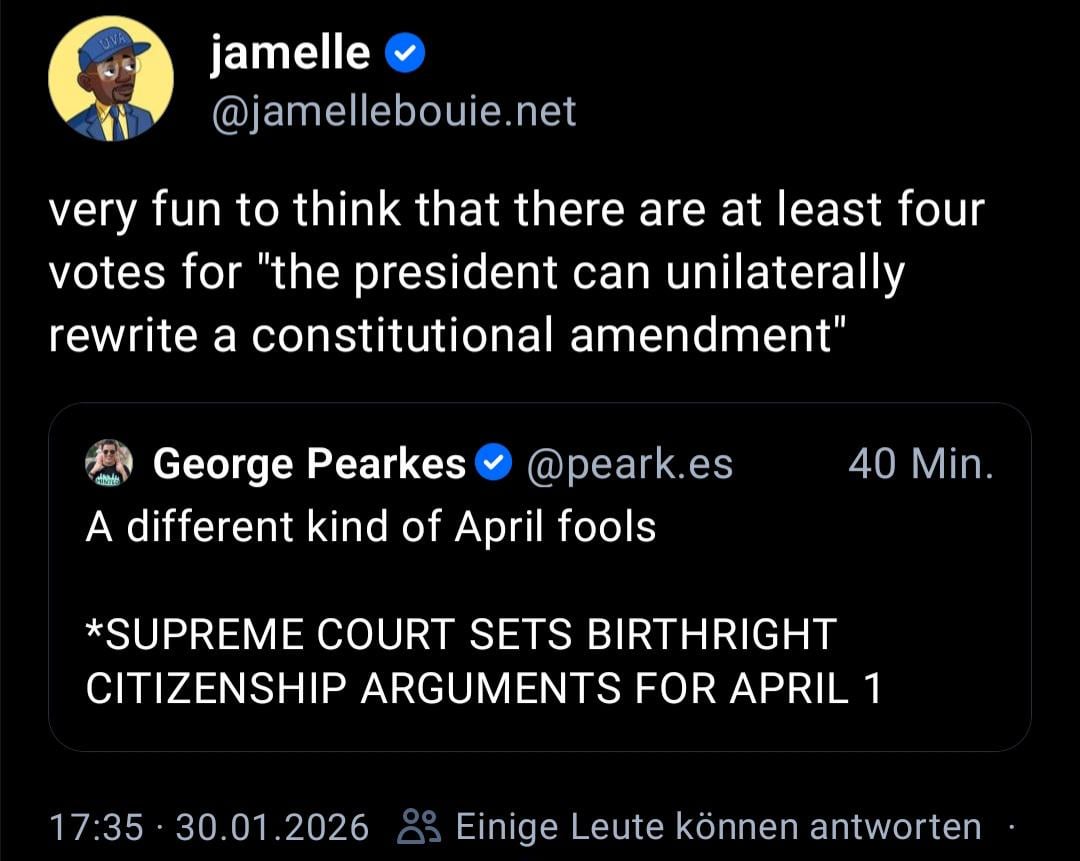This screenshot has height=861, width=1080.
Task: Open the jamelle display name
Action: (289, 54)
